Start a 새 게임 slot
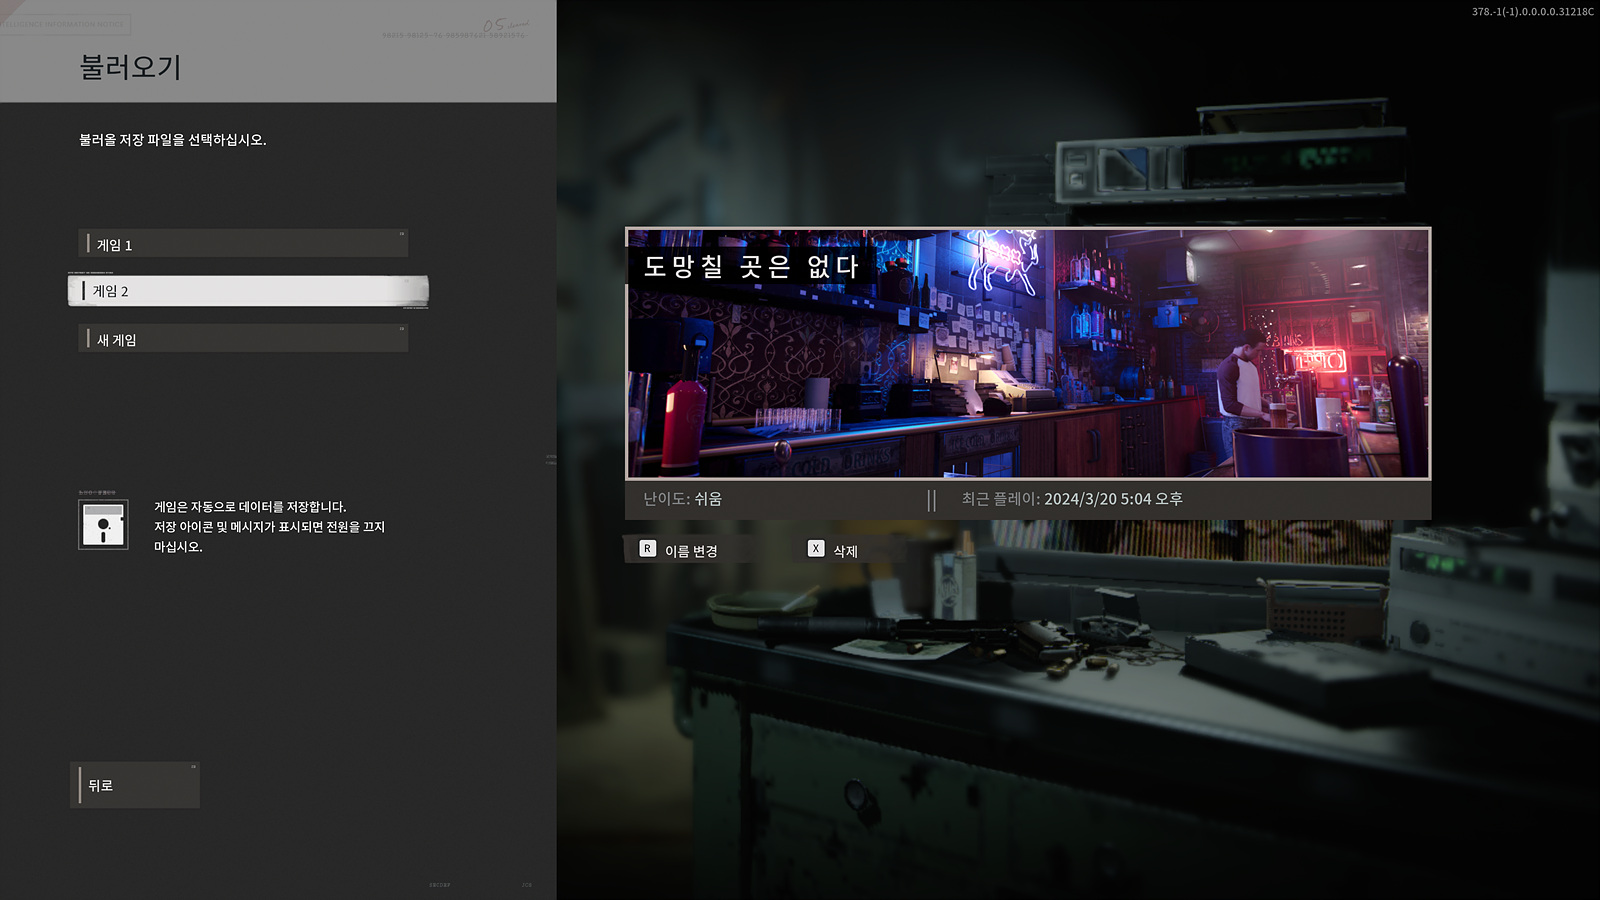Viewport: 1600px width, 900px height. (x=243, y=339)
